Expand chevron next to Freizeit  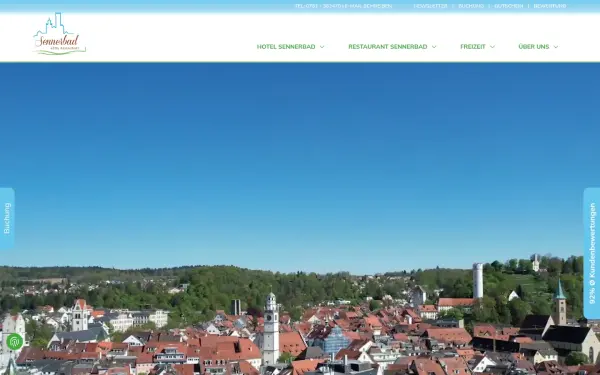492,47
